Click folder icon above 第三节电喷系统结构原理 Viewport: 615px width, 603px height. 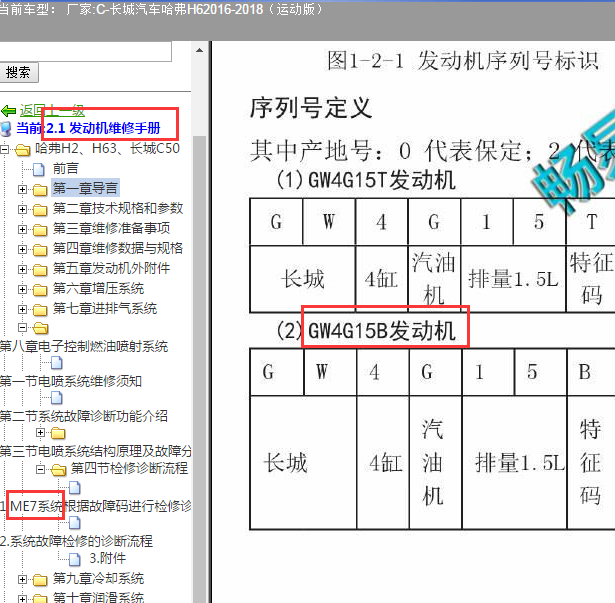[x=58, y=433]
